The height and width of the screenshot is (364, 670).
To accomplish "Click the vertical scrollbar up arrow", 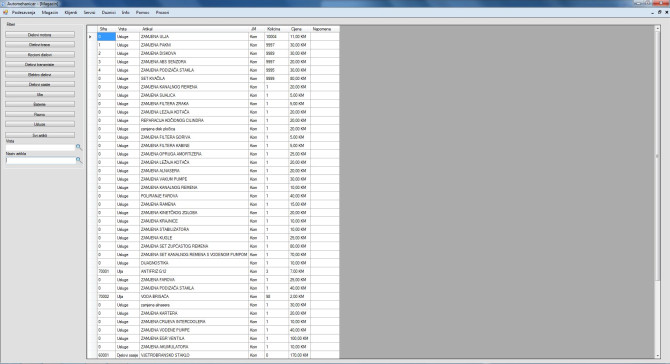I will coord(658,28).
